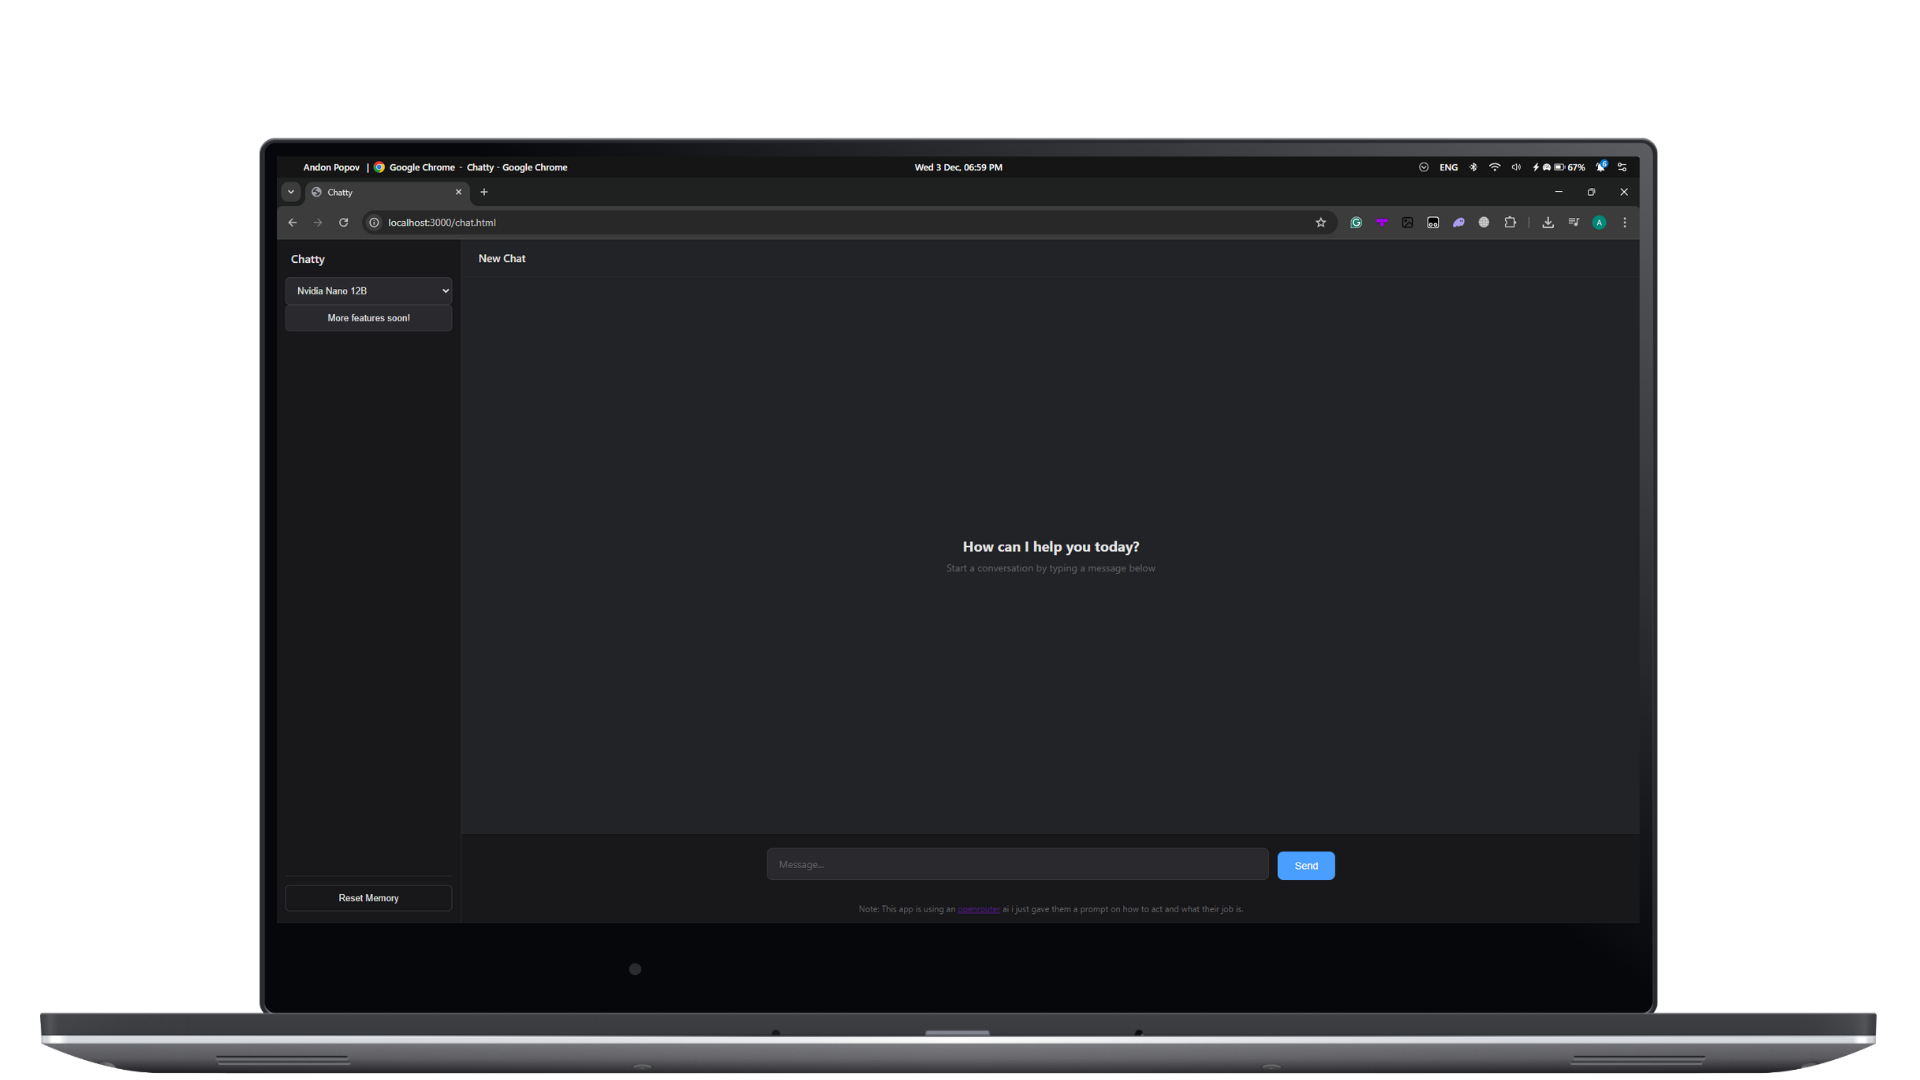This screenshot has width=1920, height=1080.
Task: Bookmark this page with the star icon
Action: pyautogui.click(x=1321, y=222)
